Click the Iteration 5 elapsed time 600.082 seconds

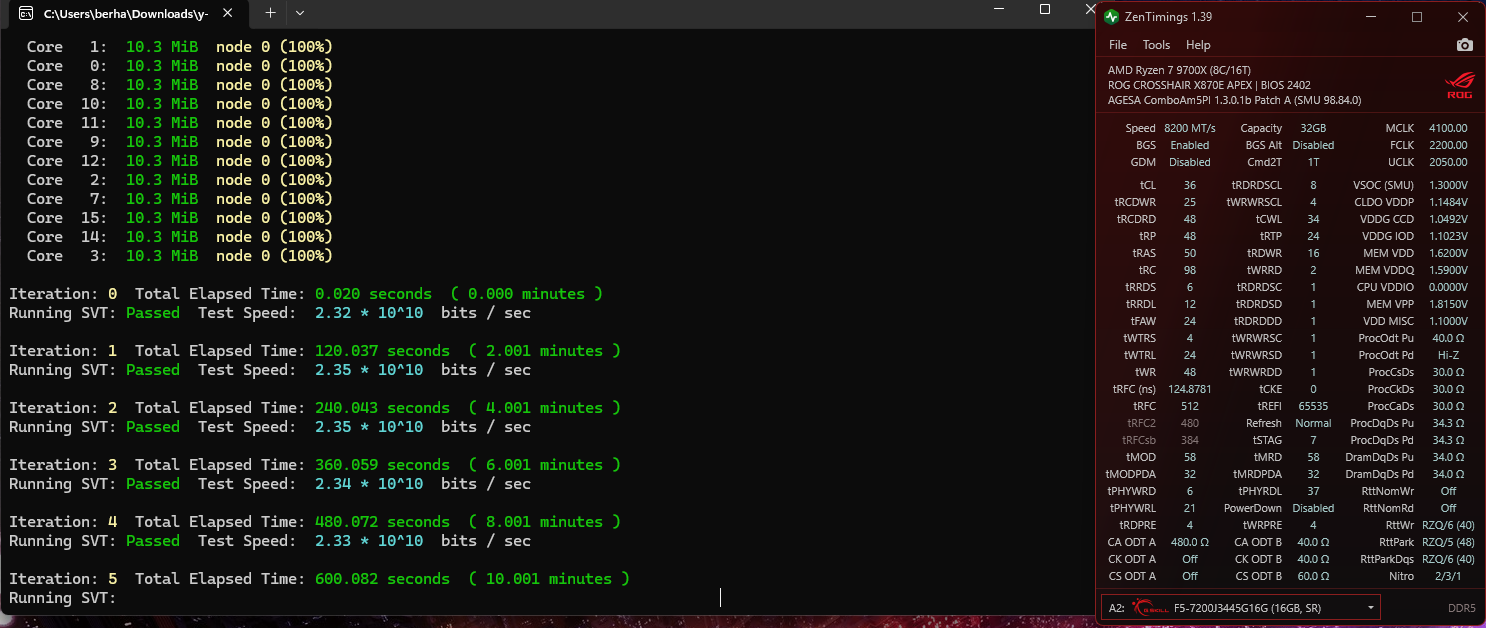click(x=382, y=579)
